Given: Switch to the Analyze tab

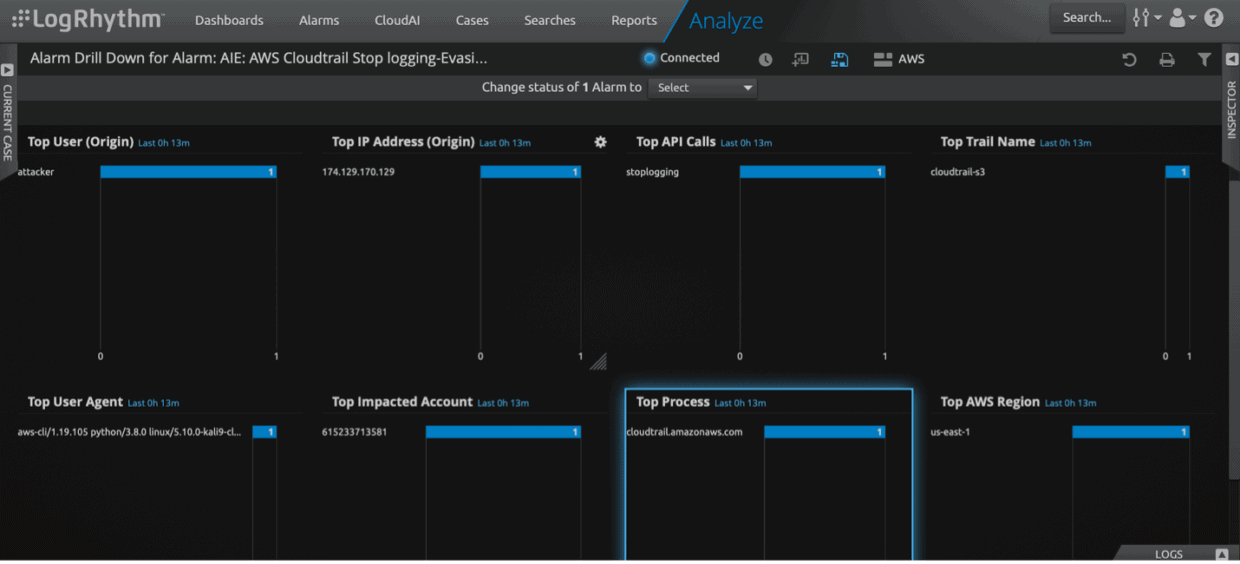Looking at the screenshot, I should pos(726,20).
